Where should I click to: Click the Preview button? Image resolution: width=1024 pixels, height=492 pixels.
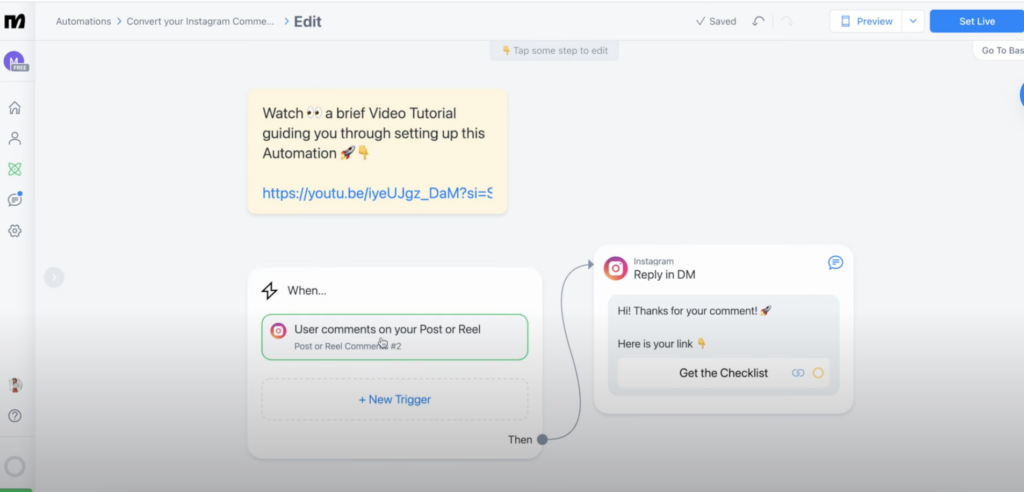click(866, 22)
